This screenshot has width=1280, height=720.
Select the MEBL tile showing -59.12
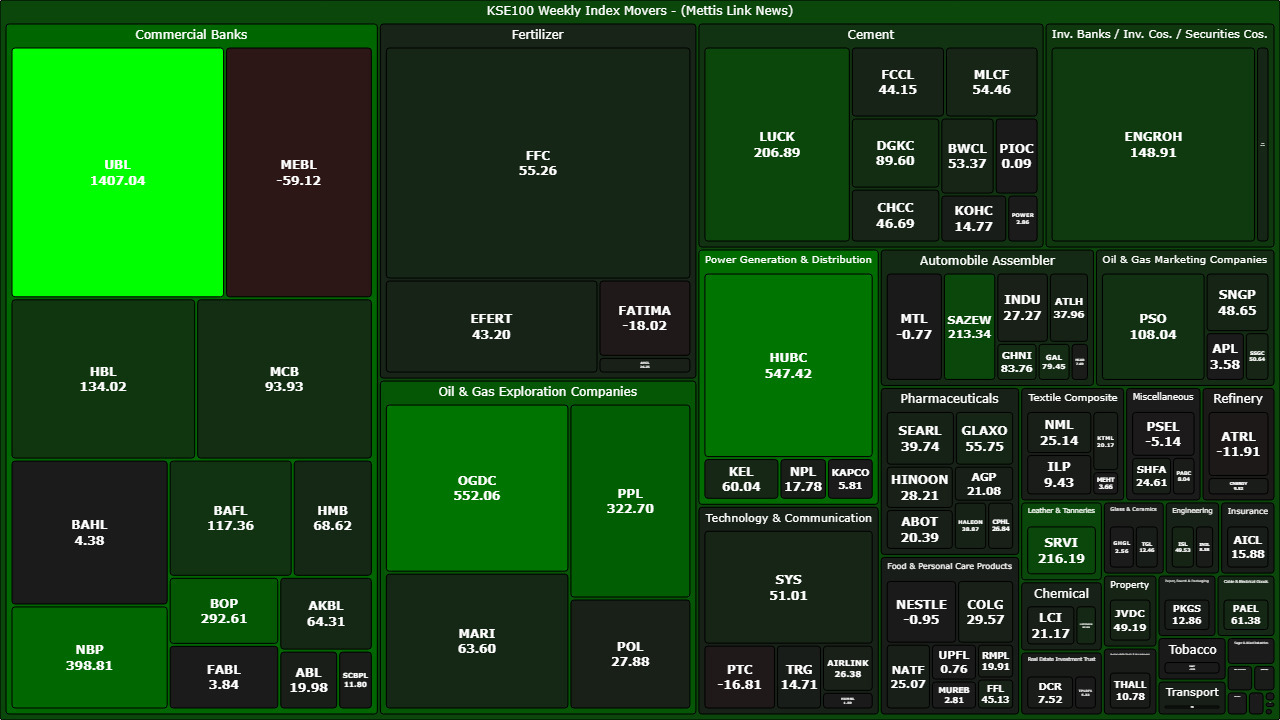(x=298, y=172)
